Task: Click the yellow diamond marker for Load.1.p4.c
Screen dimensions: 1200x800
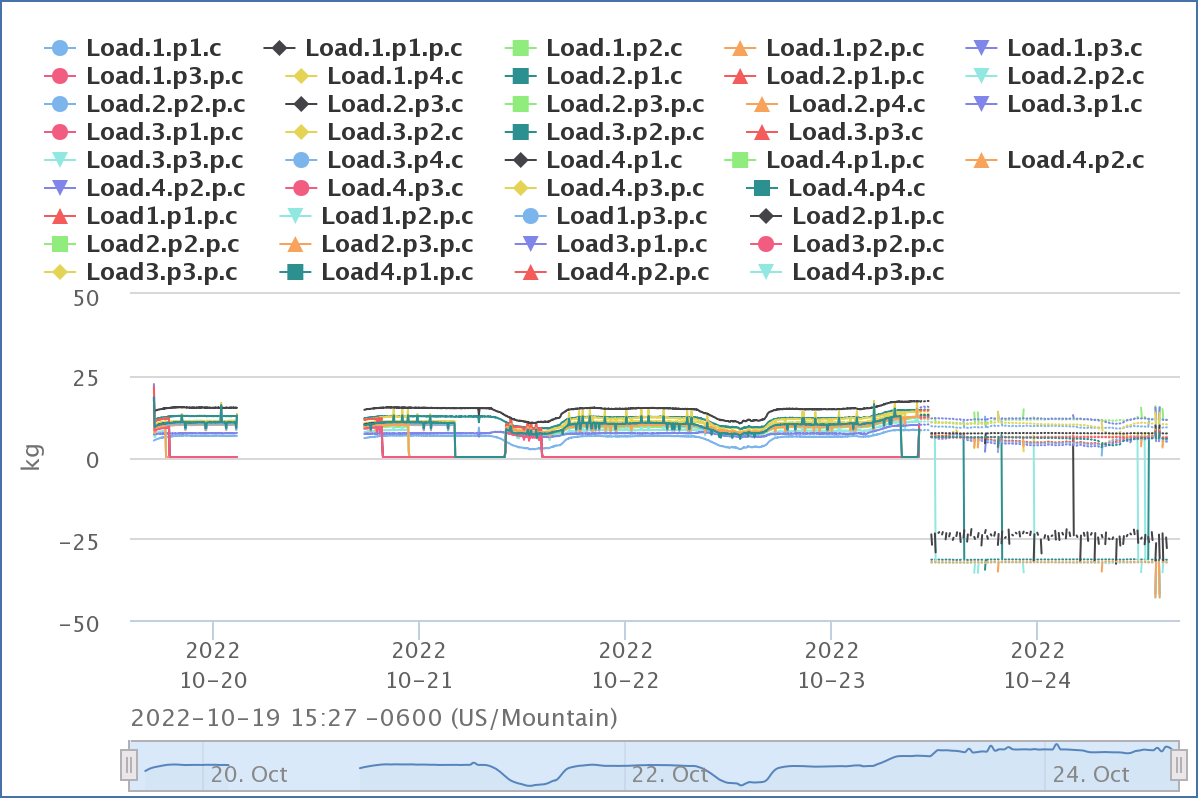Action: point(300,75)
